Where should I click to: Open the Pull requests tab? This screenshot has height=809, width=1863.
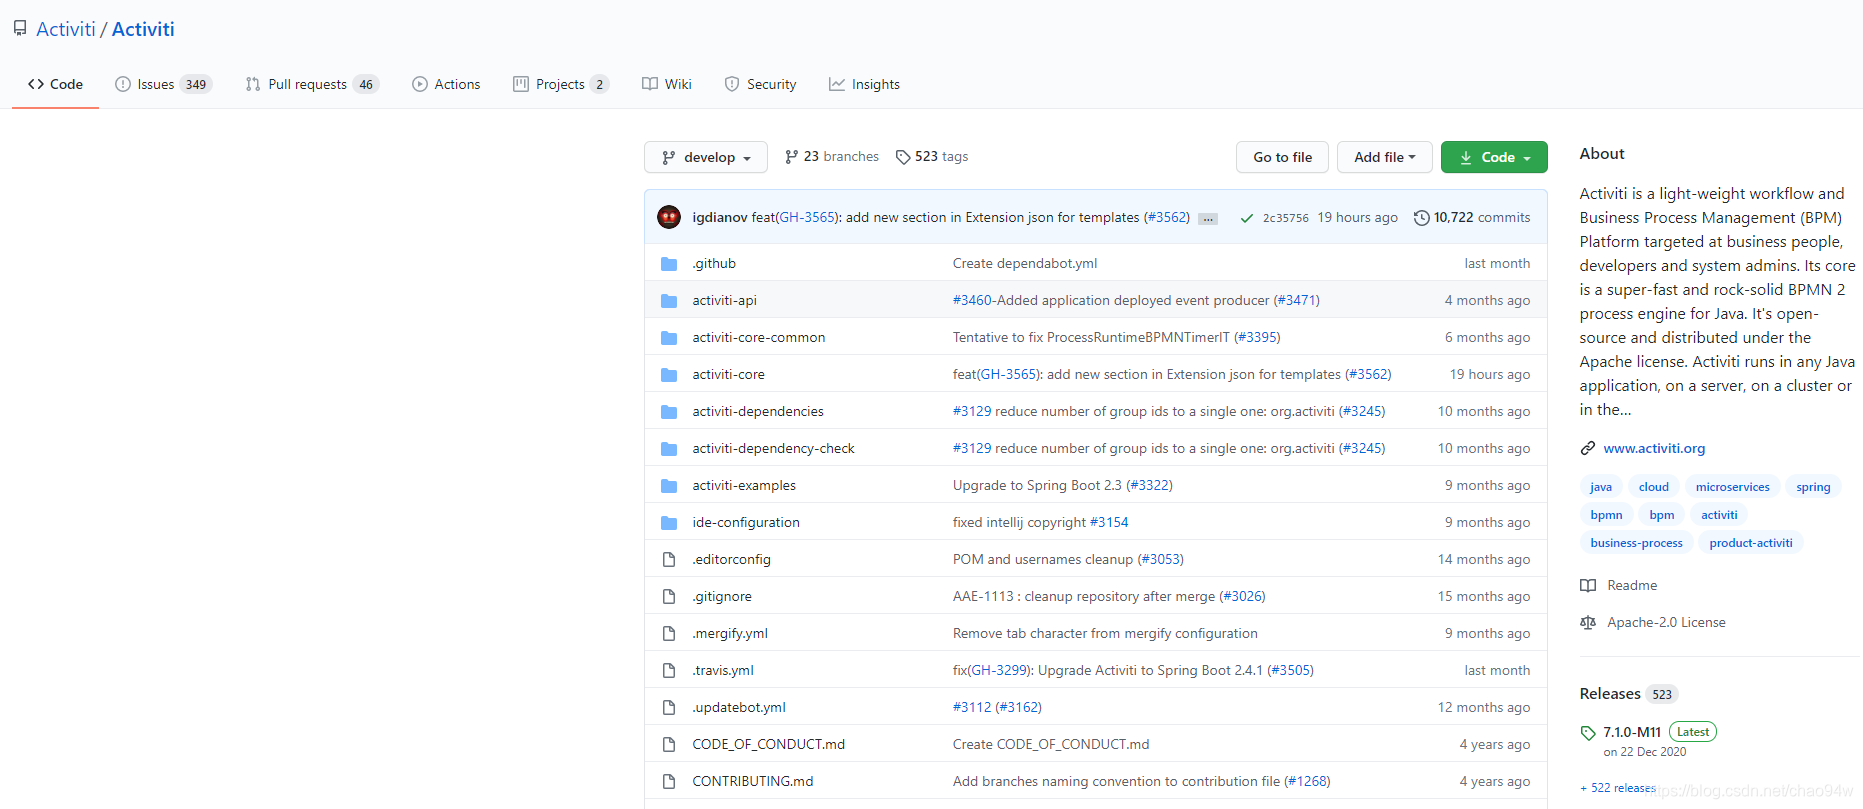312,84
